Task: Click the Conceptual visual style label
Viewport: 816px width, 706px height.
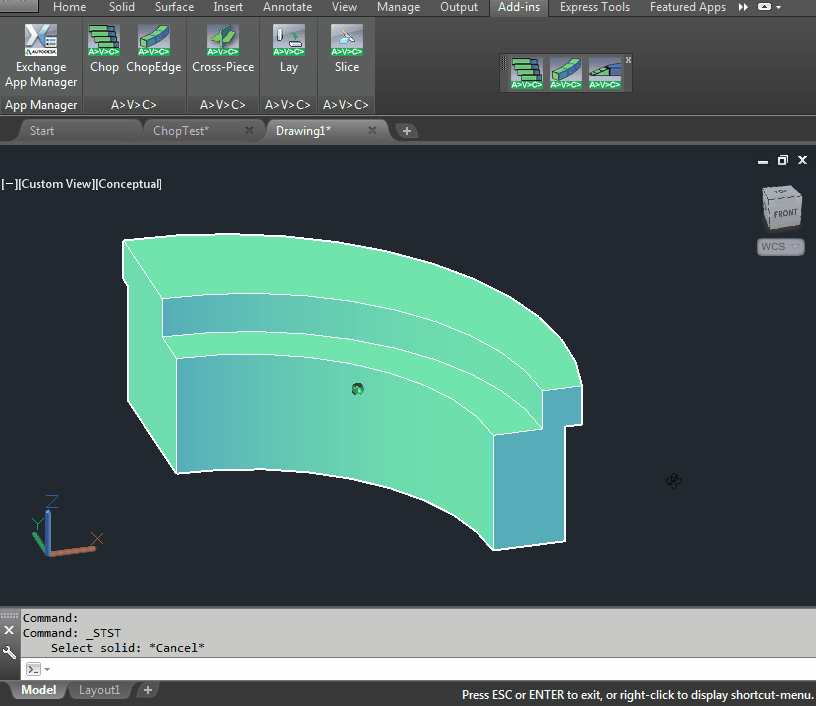Action: click(129, 184)
